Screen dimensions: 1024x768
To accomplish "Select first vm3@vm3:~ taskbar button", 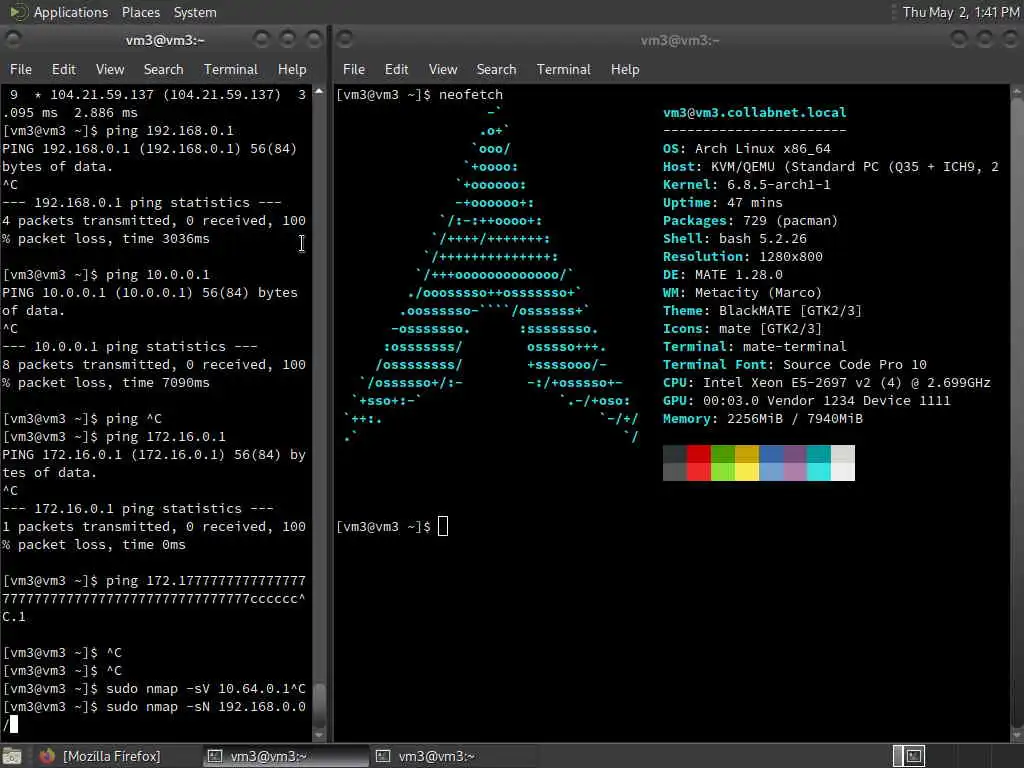I will click(284, 756).
